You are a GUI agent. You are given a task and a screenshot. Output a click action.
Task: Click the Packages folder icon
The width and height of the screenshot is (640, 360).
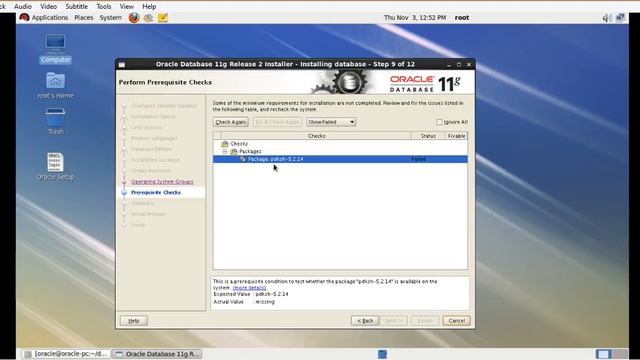click(234, 151)
